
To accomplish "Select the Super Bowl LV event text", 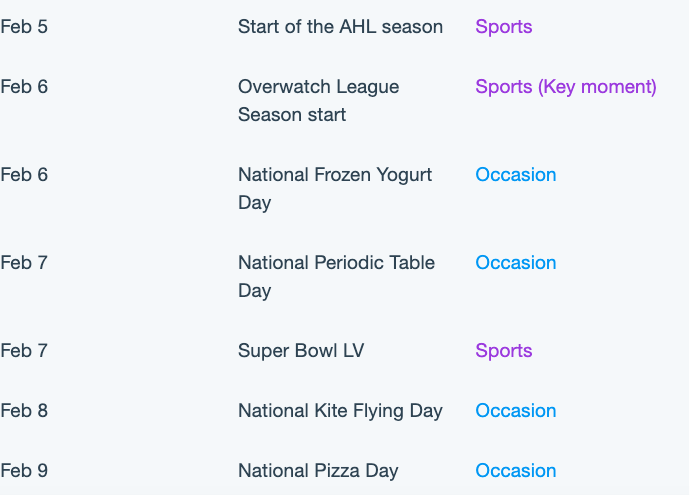I will coord(301,351).
